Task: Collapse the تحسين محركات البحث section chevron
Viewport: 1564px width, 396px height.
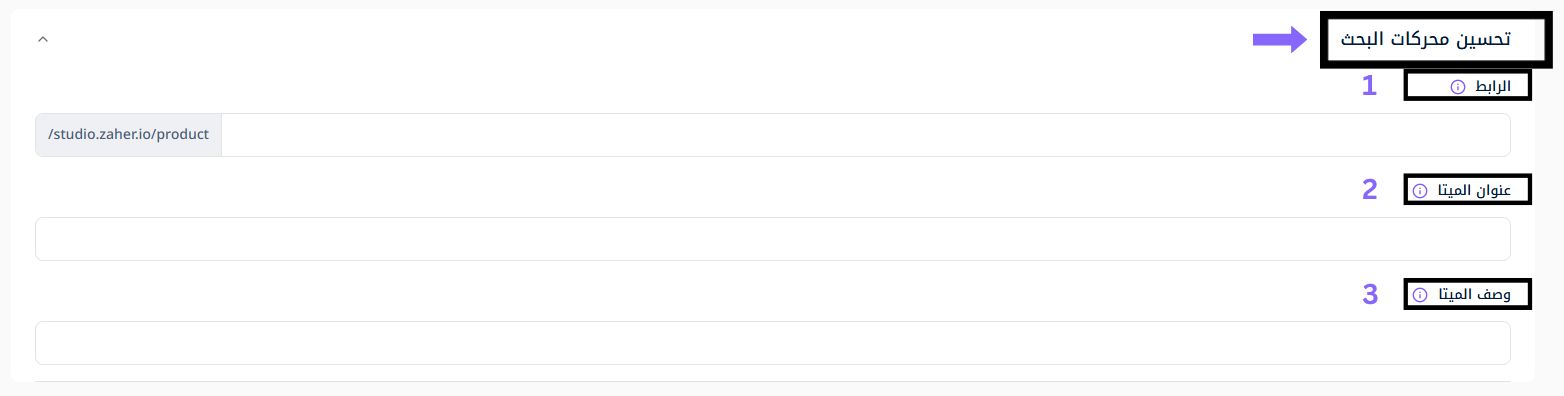Action: coord(42,39)
